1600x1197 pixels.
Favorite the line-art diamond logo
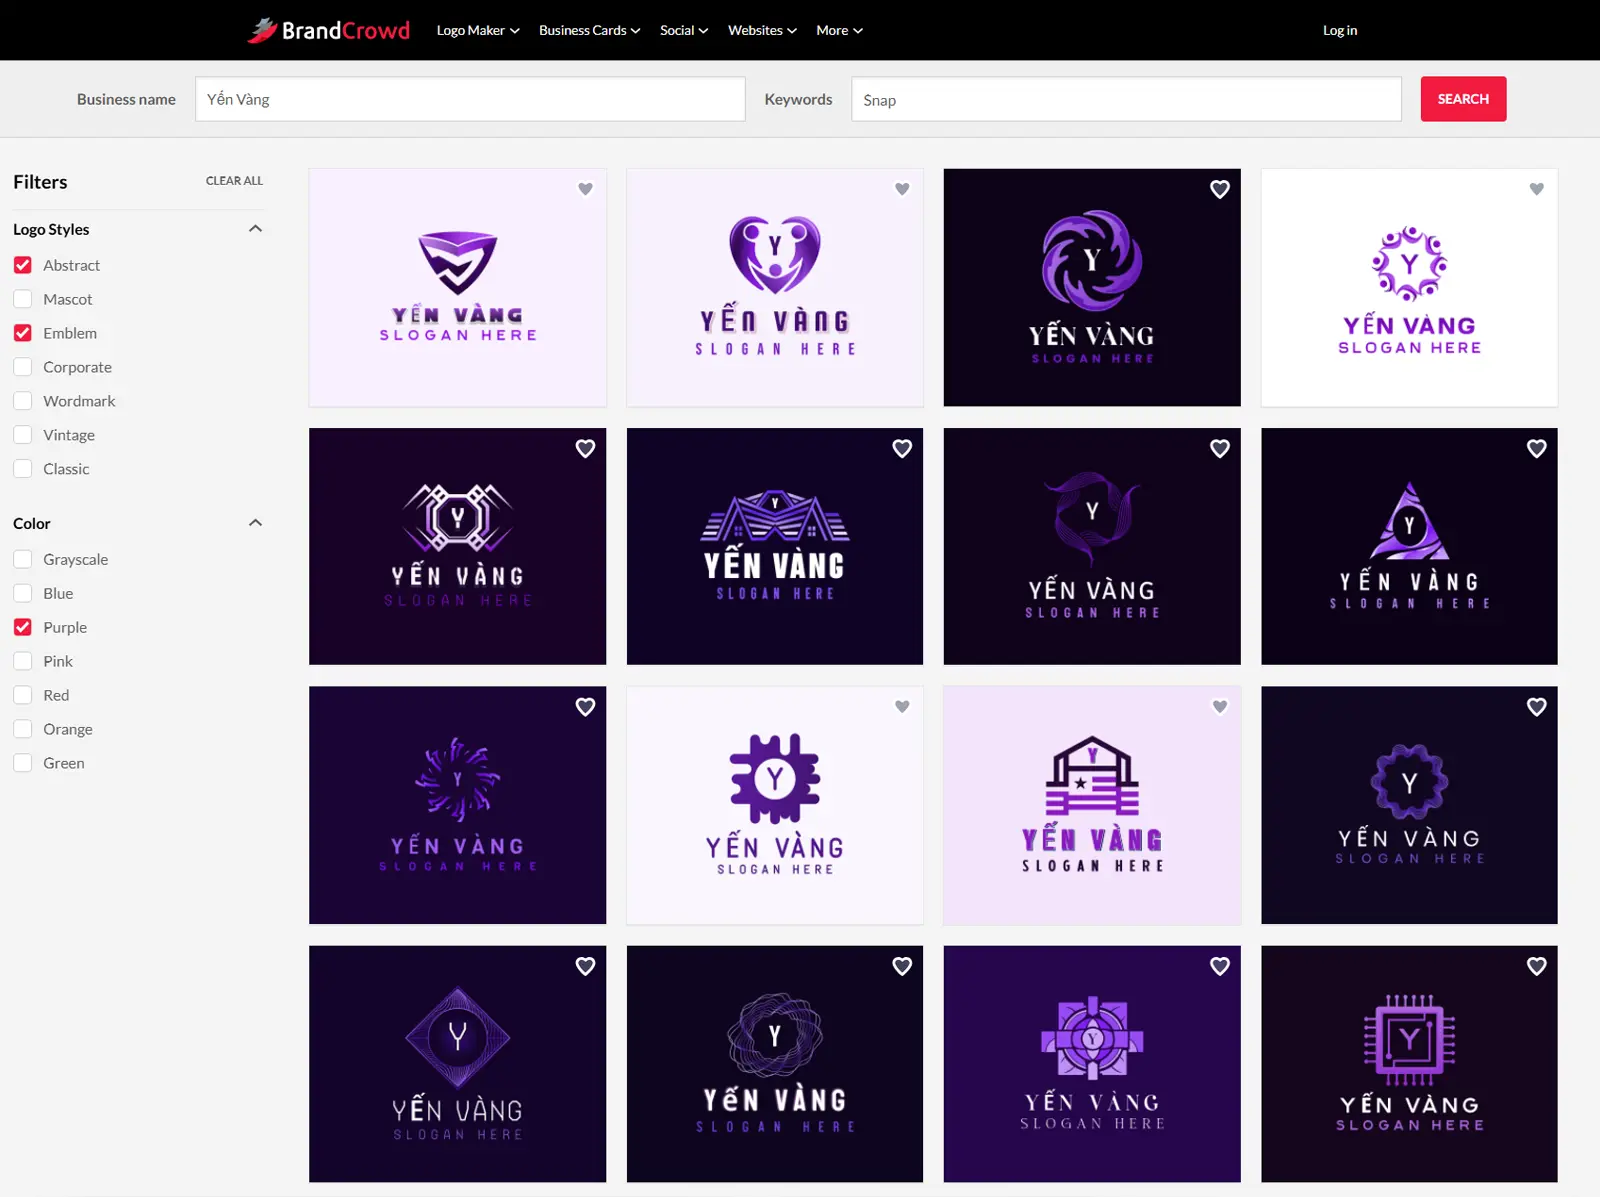click(586, 966)
